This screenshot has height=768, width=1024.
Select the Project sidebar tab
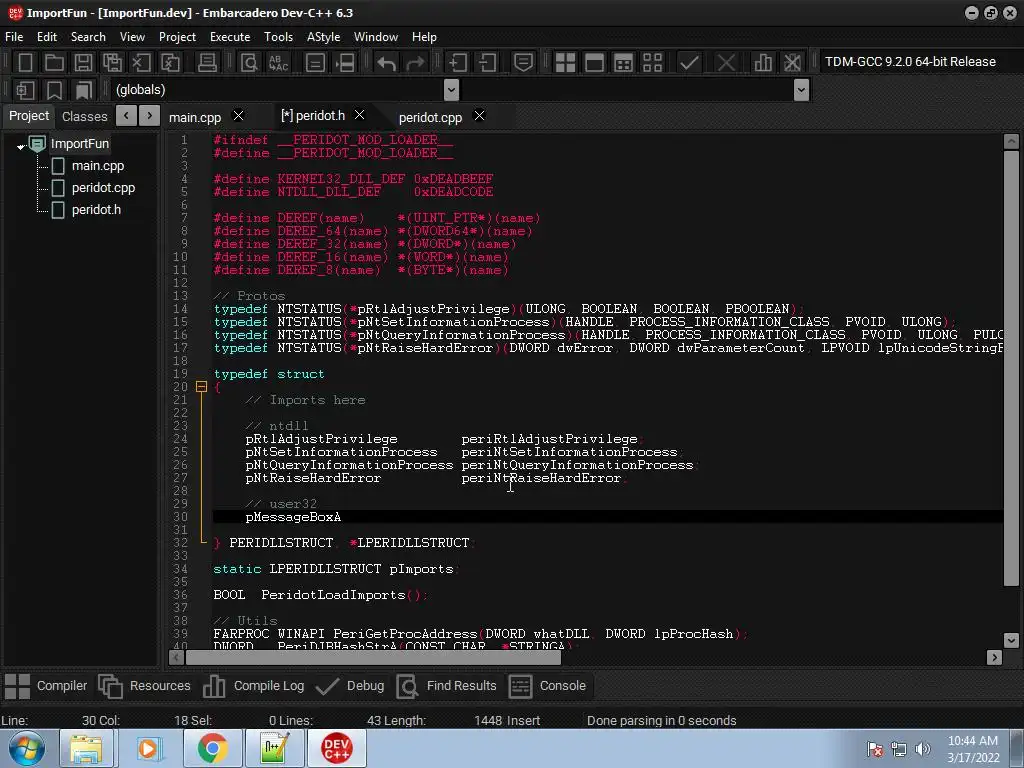29,116
